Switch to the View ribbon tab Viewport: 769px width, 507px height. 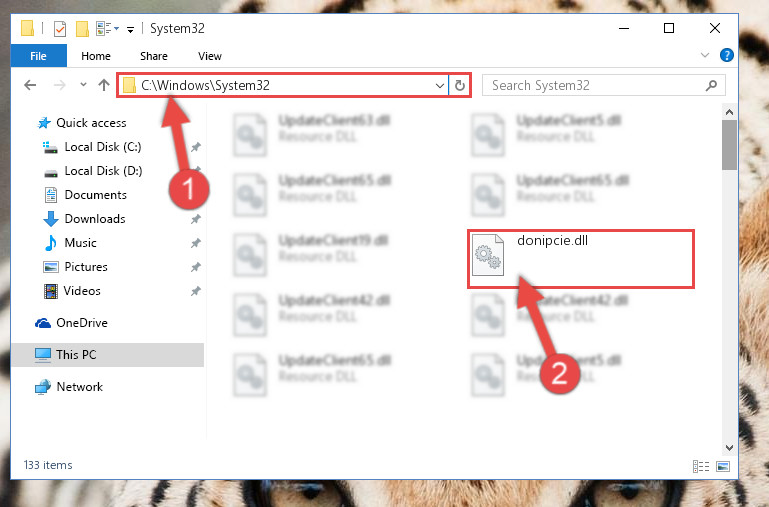click(210, 56)
